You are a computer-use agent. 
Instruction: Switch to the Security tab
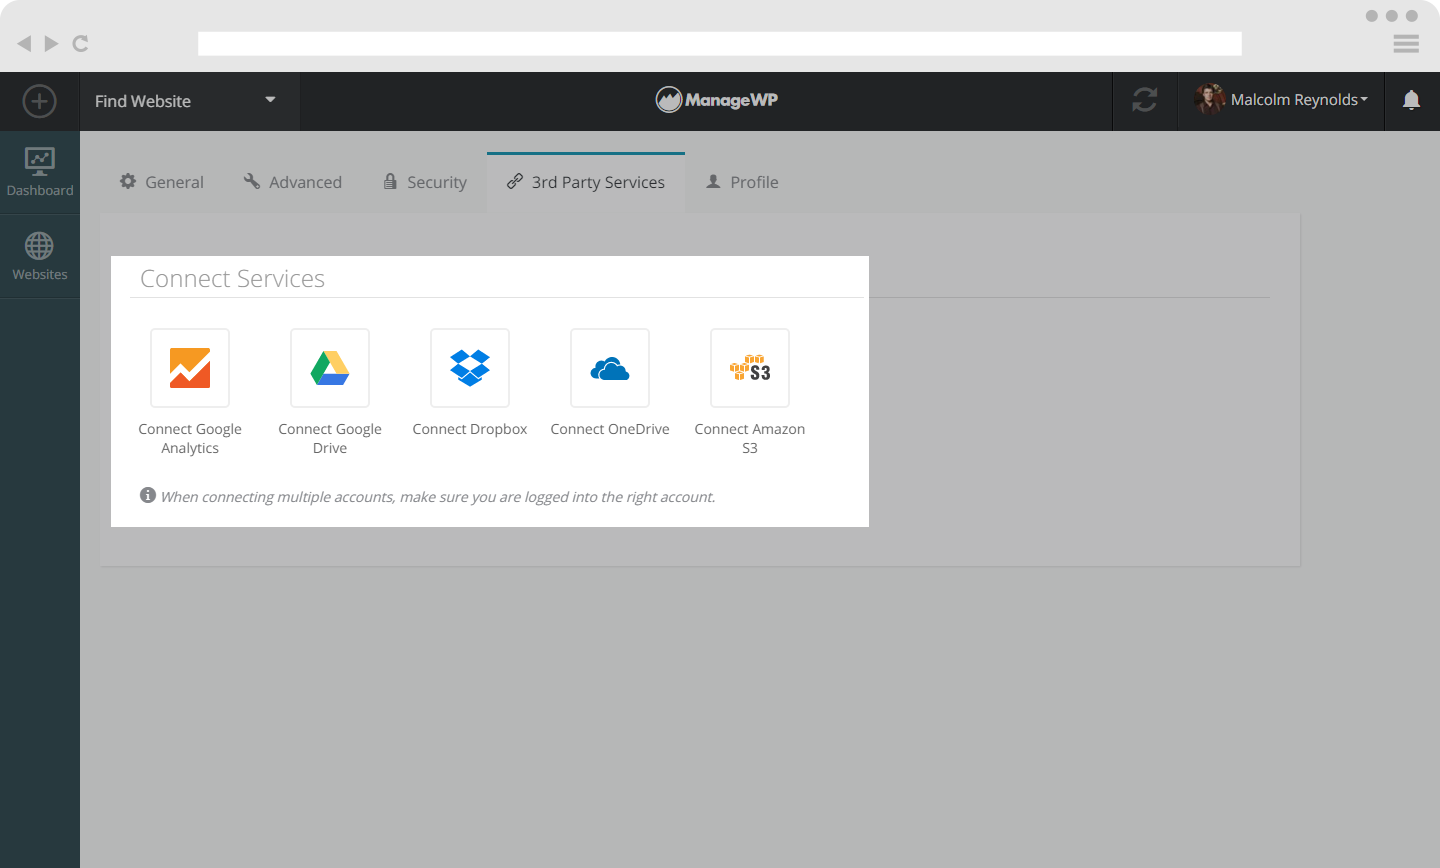coord(425,182)
